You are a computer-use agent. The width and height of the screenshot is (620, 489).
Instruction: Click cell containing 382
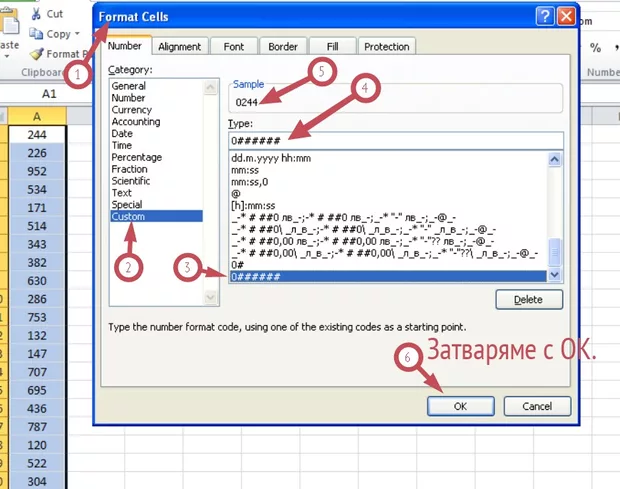pos(37,262)
